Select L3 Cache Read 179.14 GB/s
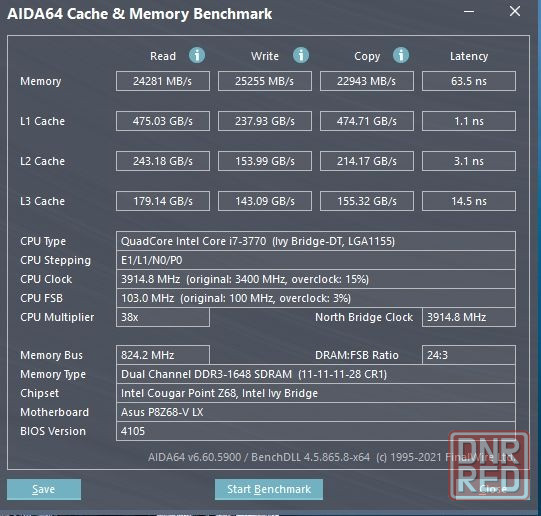The image size is (541, 516). tap(163, 201)
